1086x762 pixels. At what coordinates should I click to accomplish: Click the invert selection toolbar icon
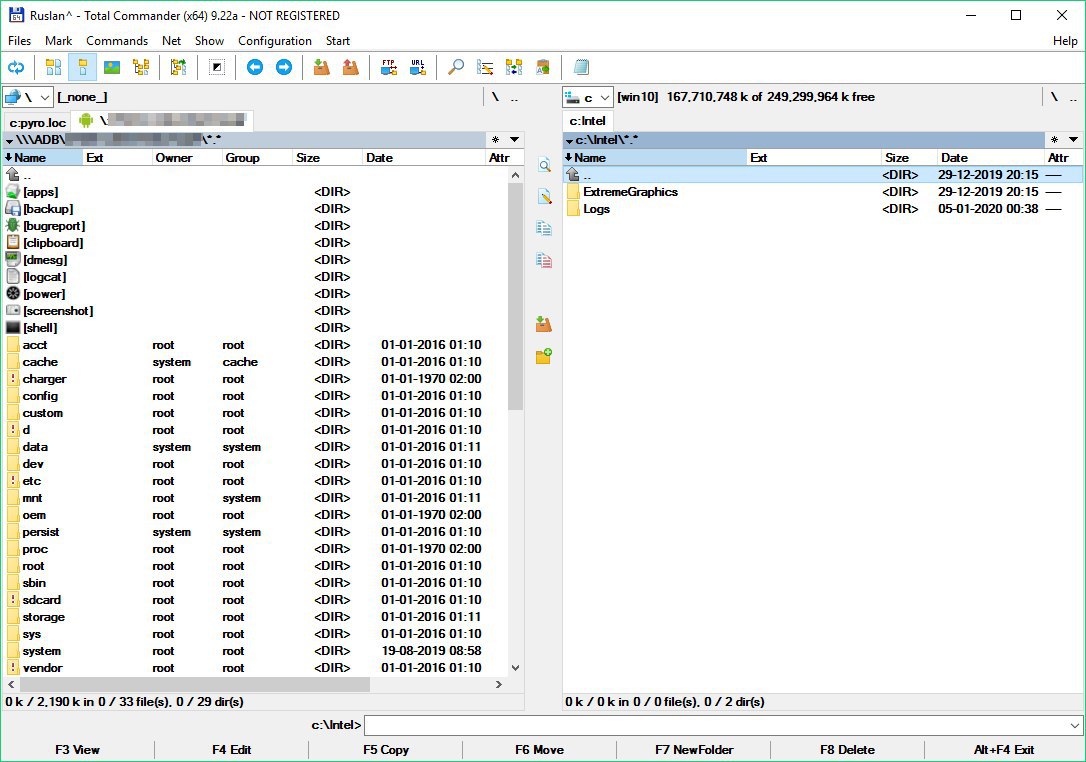pos(217,67)
